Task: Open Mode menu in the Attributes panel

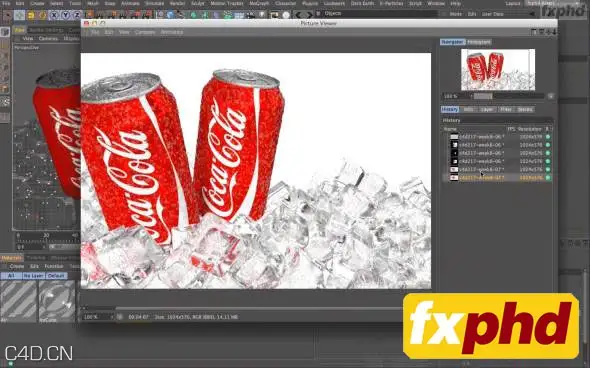Action: [456, 14]
